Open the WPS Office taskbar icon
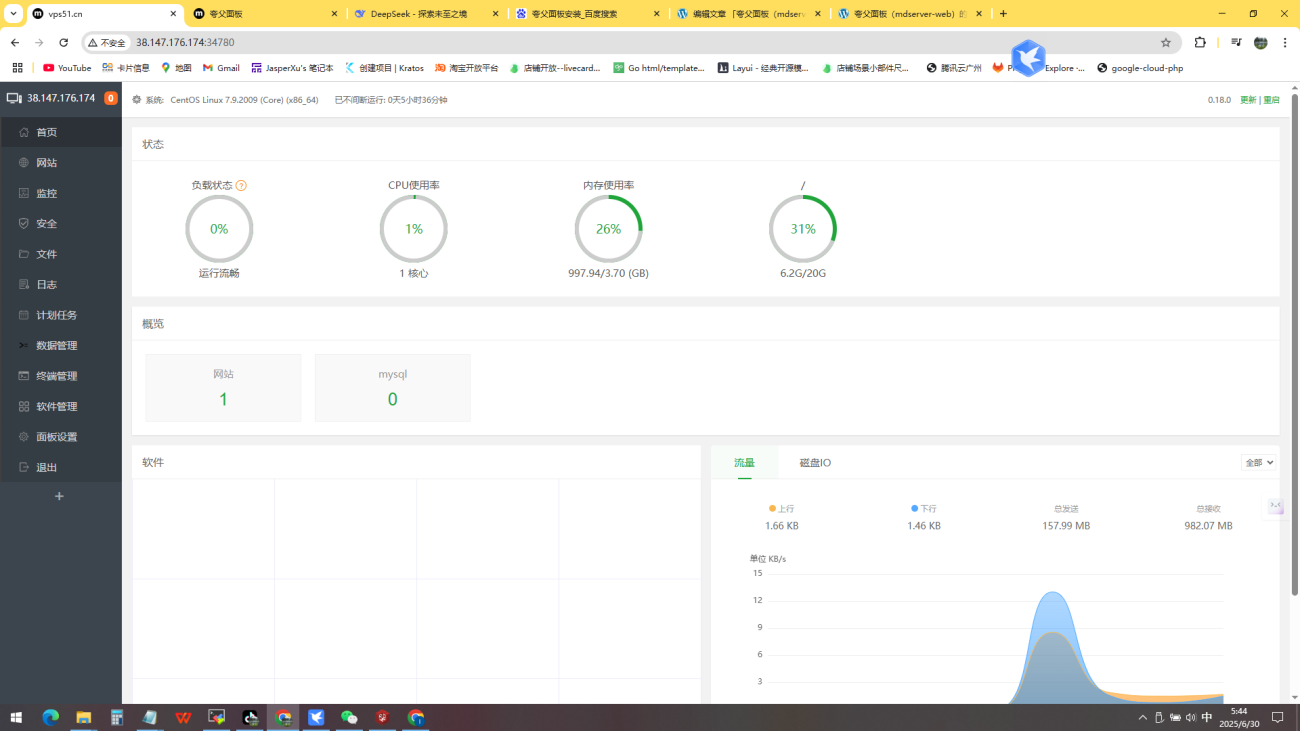Viewport: 1300px width, 731px height. [183, 718]
